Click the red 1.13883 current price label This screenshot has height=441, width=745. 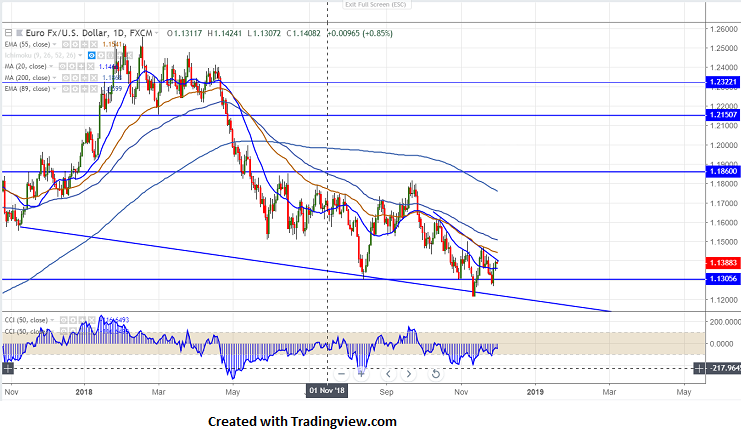pos(723,263)
